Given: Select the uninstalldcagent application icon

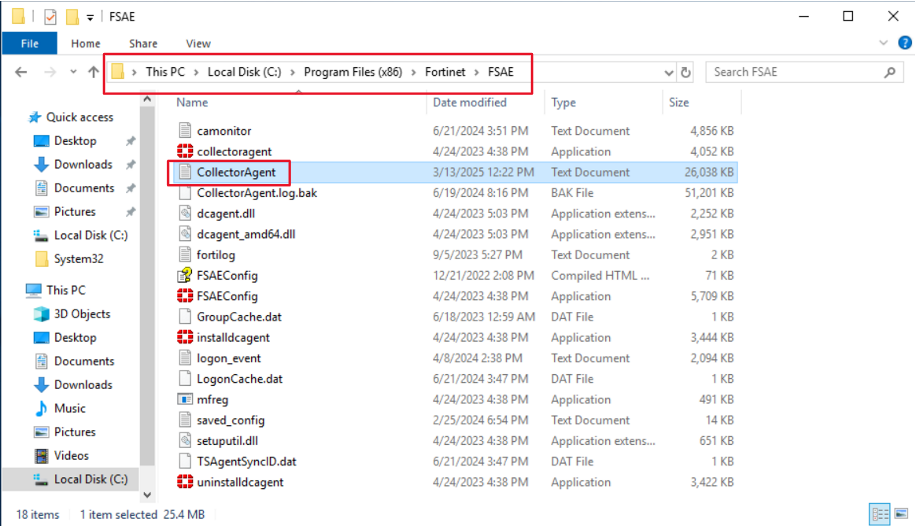Looking at the screenshot, I should click(185, 482).
